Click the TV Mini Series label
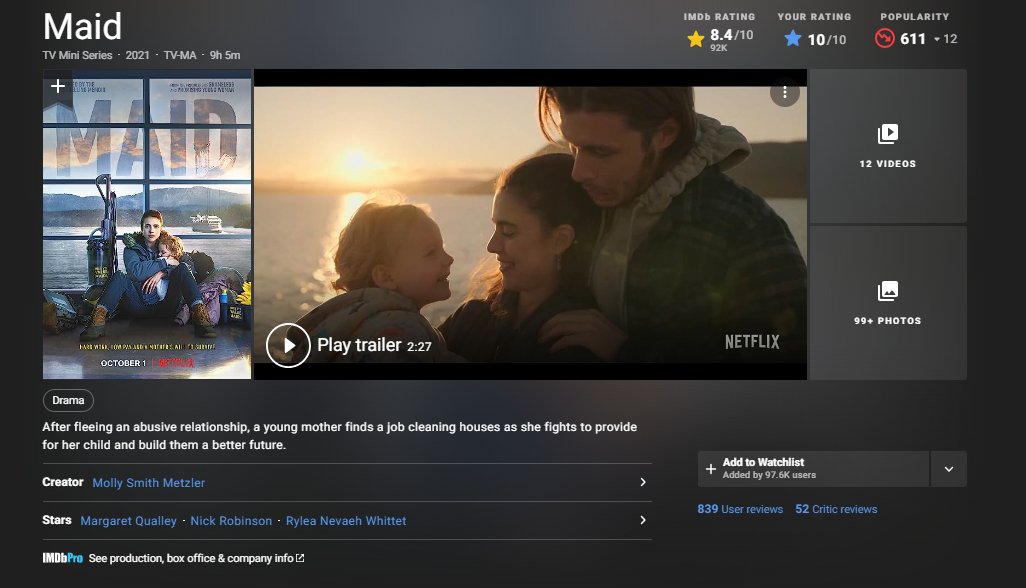This screenshot has height=588, width=1026. click(77, 56)
